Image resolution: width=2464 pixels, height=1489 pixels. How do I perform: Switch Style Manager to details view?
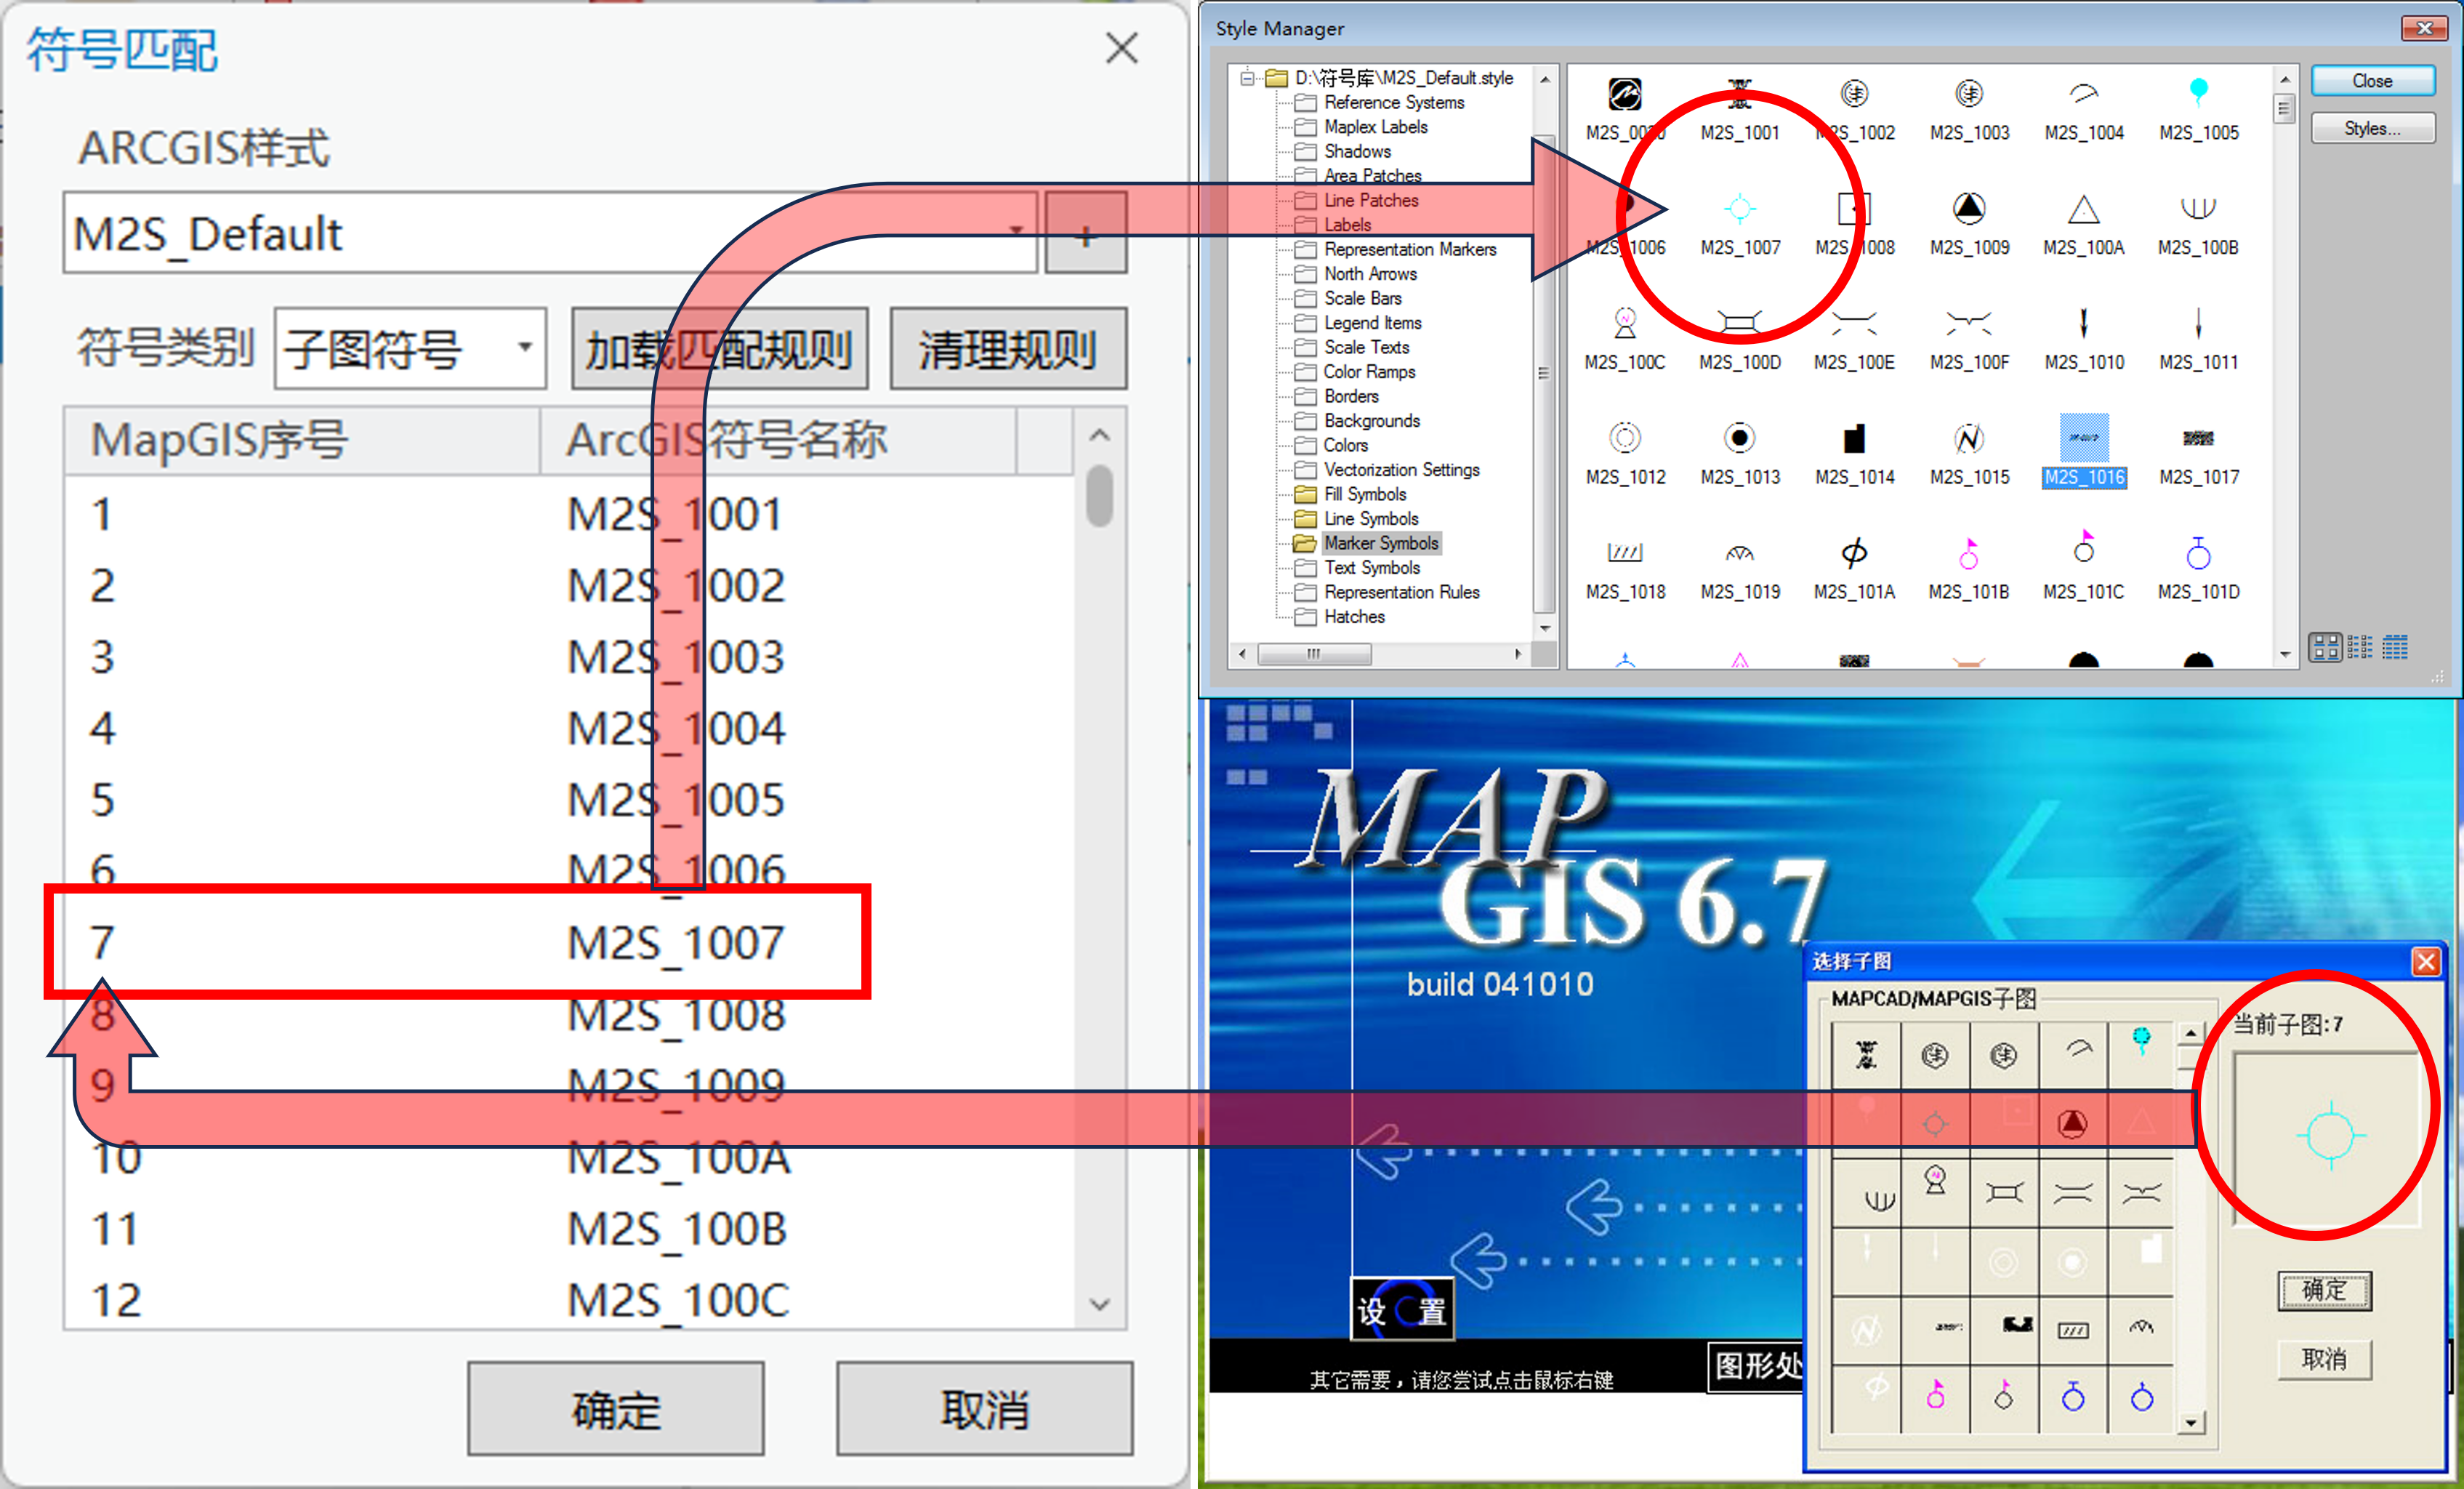(2395, 648)
